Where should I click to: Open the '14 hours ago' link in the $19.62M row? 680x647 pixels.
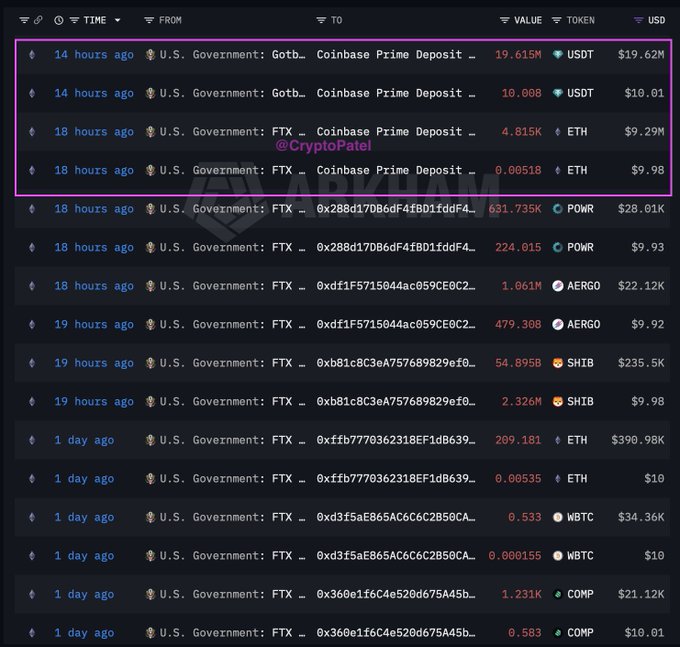tap(94, 55)
